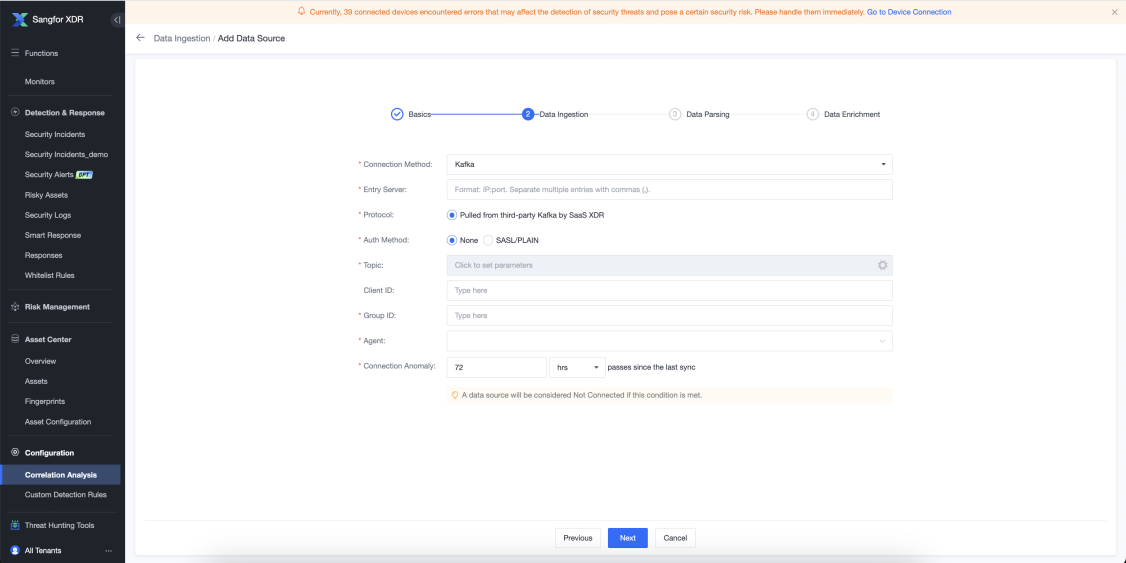Open Security Incidents_demo in the sidebar

coord(66,154)
